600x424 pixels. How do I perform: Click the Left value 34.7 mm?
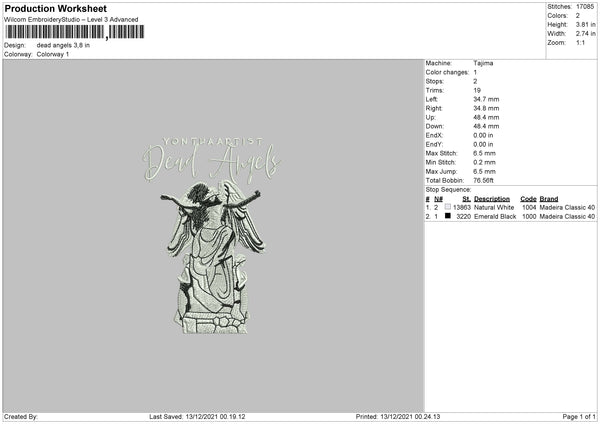(486, 99)
